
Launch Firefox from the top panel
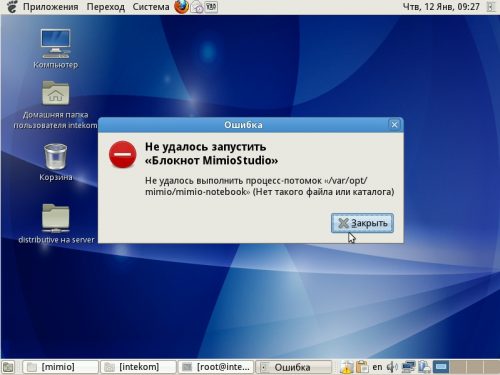182,7
